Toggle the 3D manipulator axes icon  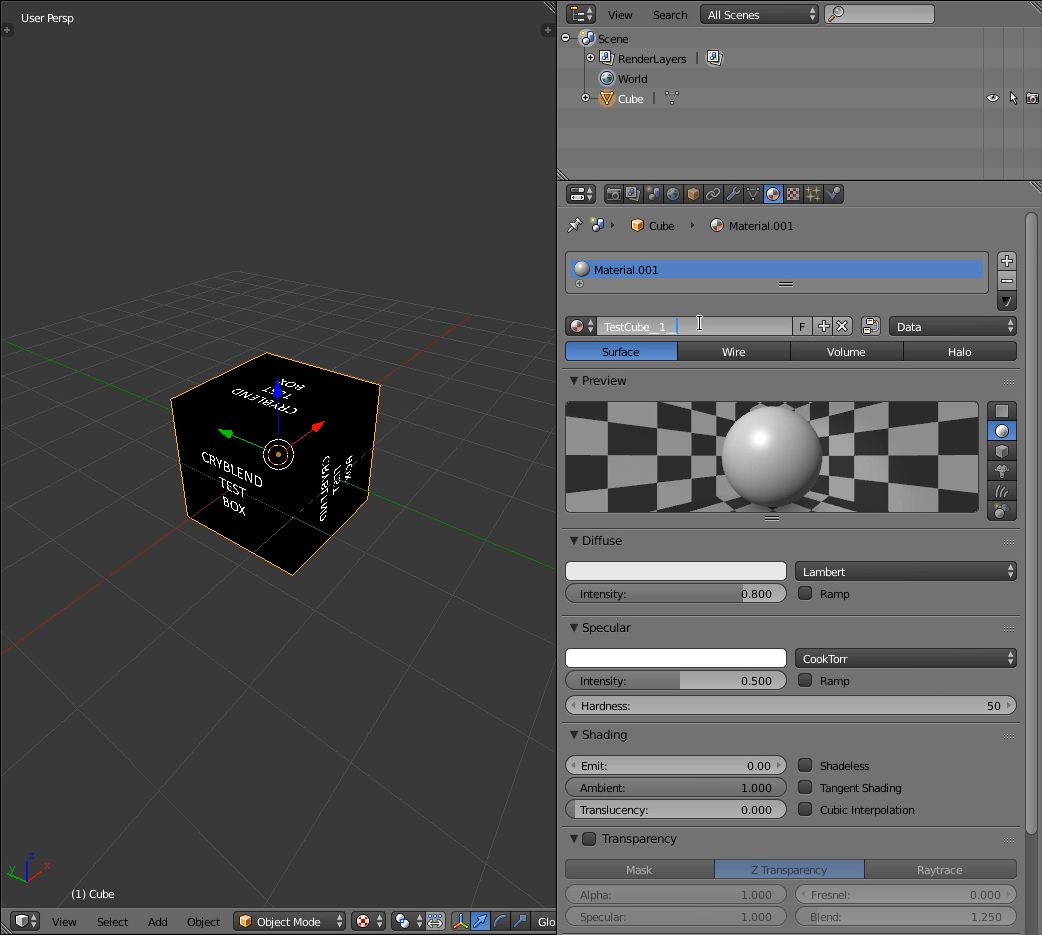coord(460,921)
